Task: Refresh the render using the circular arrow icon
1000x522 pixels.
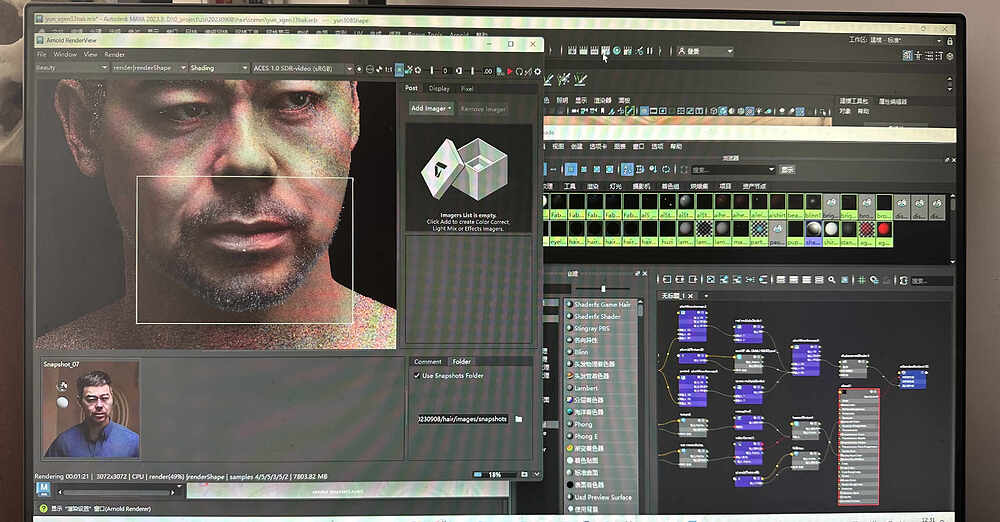Action: 518,70
